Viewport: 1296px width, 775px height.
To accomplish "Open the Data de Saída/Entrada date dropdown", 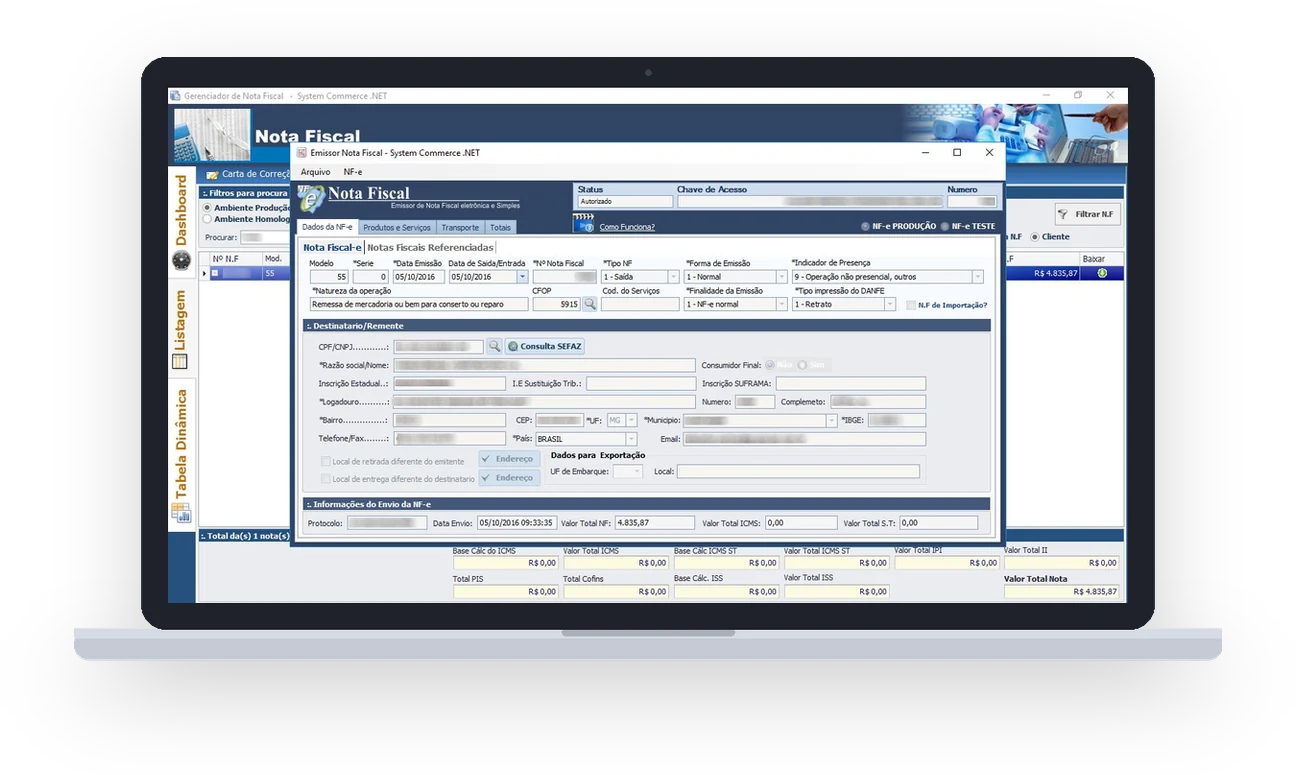I will click(x=522, y=277).
